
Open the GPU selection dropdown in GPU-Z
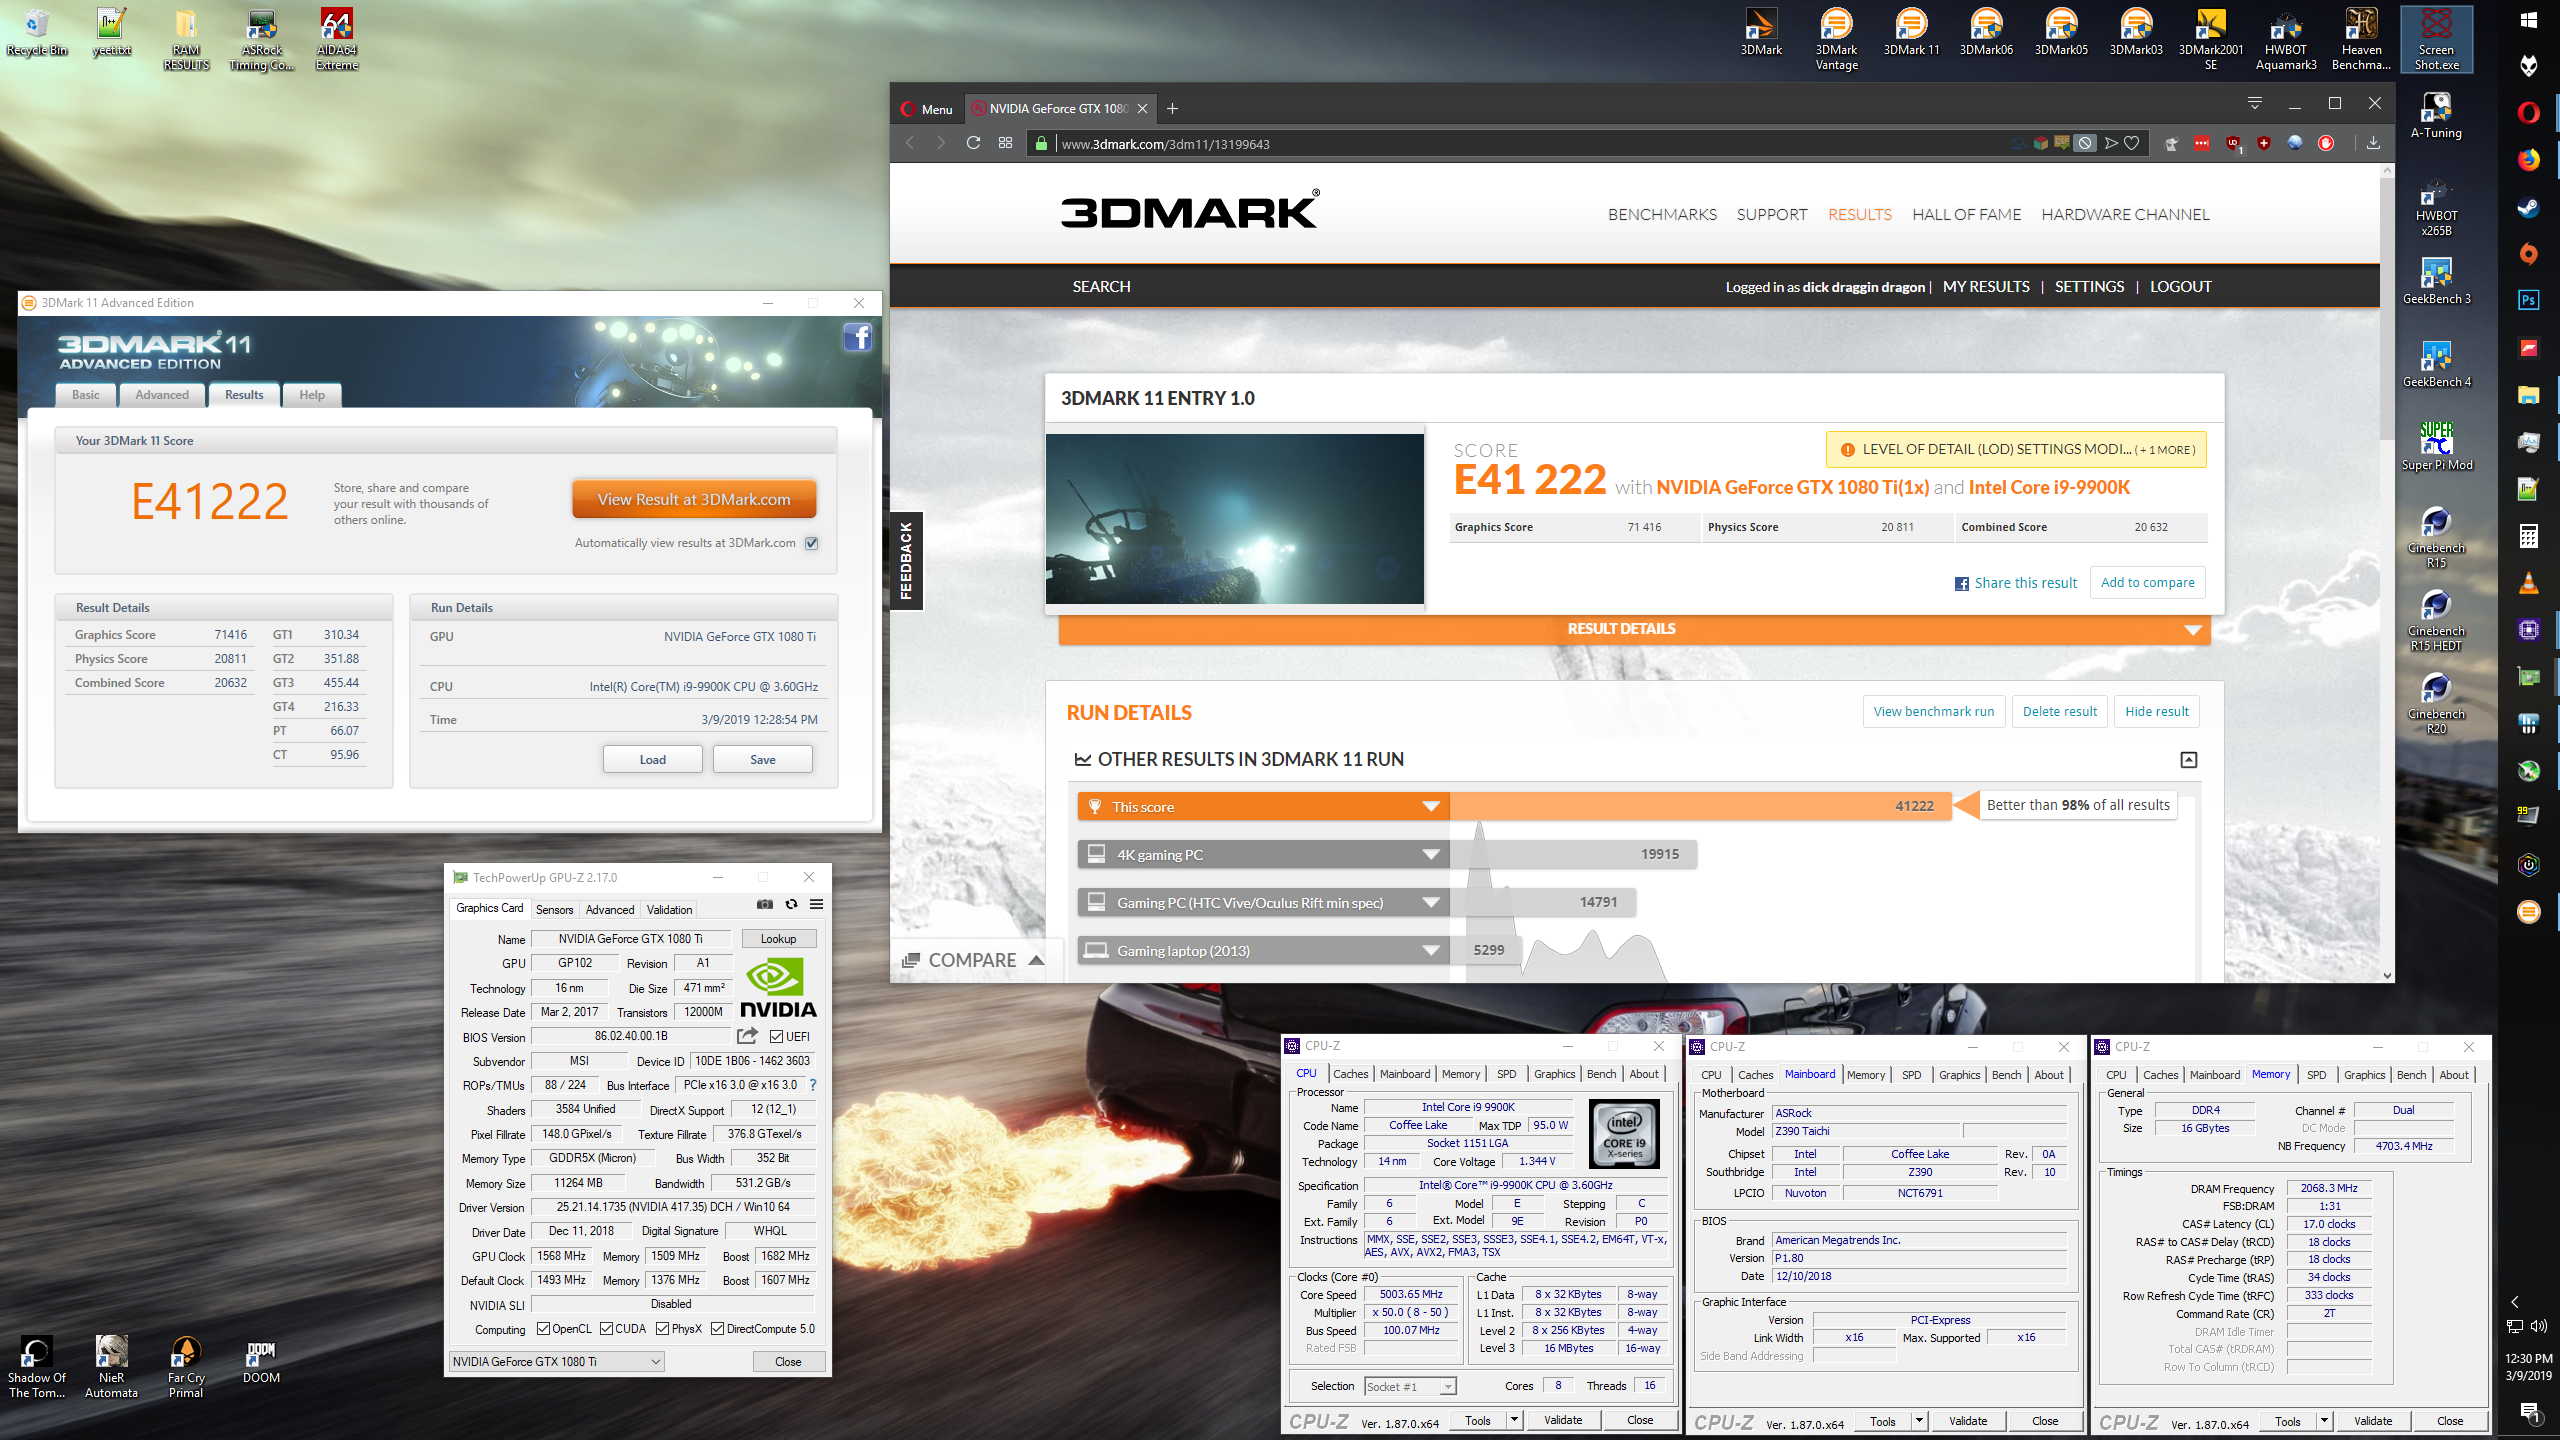coord(557,1361)
